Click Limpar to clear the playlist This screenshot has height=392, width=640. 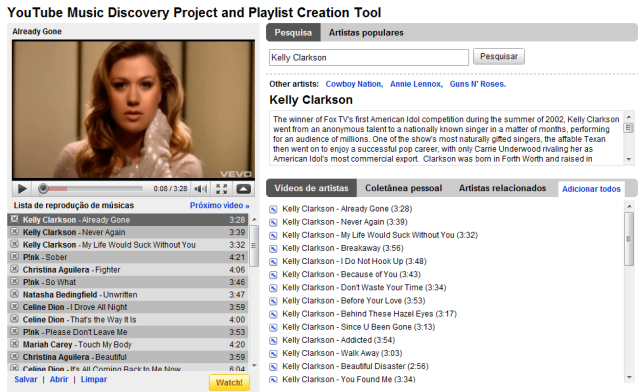tap(93, 379)
